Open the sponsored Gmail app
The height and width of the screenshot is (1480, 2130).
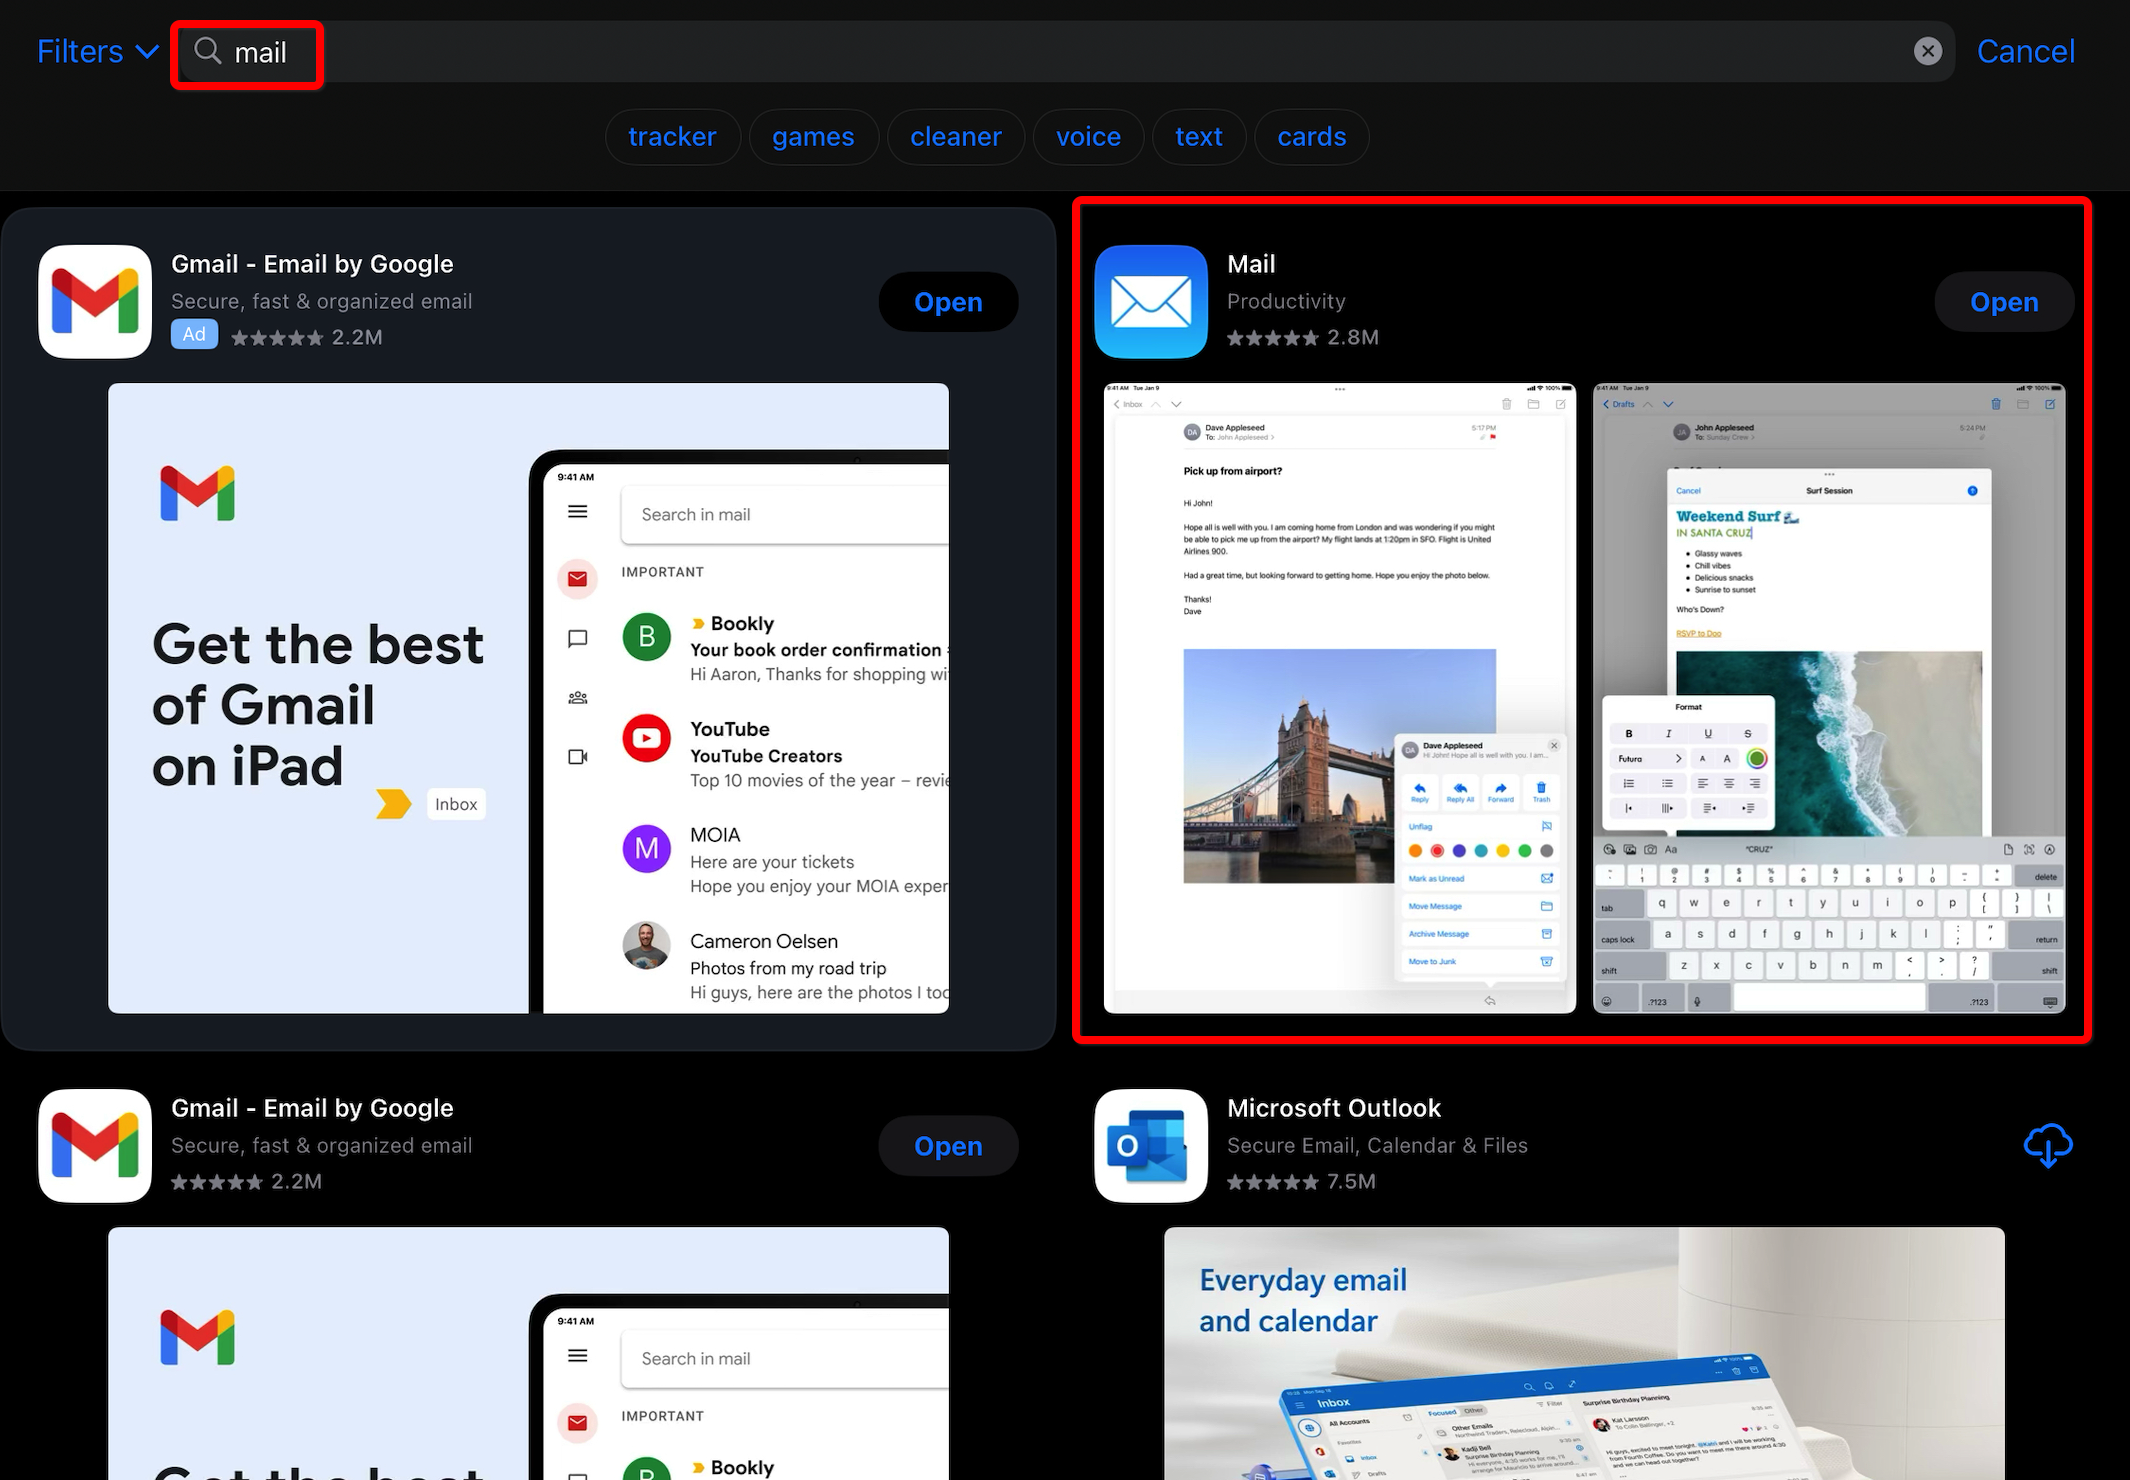pyautogui.click(x=947, y=302)
